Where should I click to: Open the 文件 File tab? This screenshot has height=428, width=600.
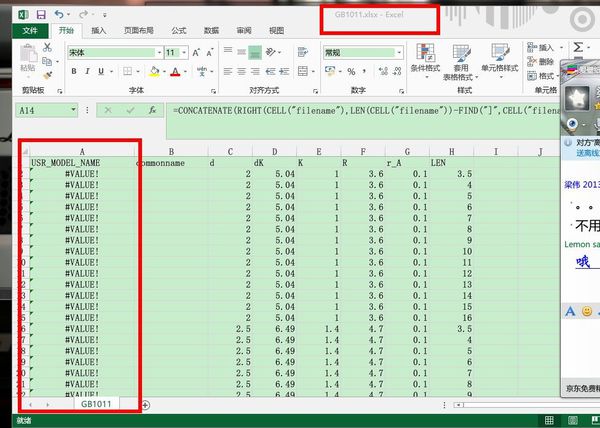(x=30, y=31)
